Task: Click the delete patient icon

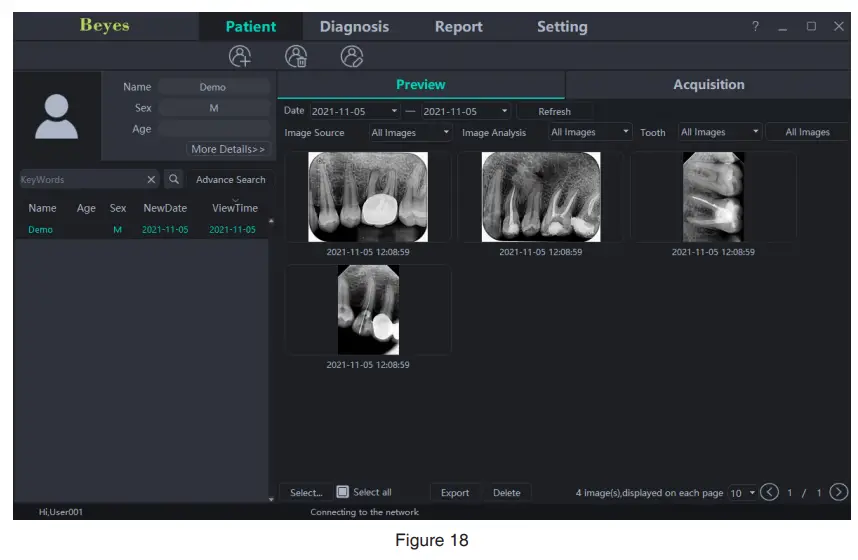Action: [x=295, y=56]
